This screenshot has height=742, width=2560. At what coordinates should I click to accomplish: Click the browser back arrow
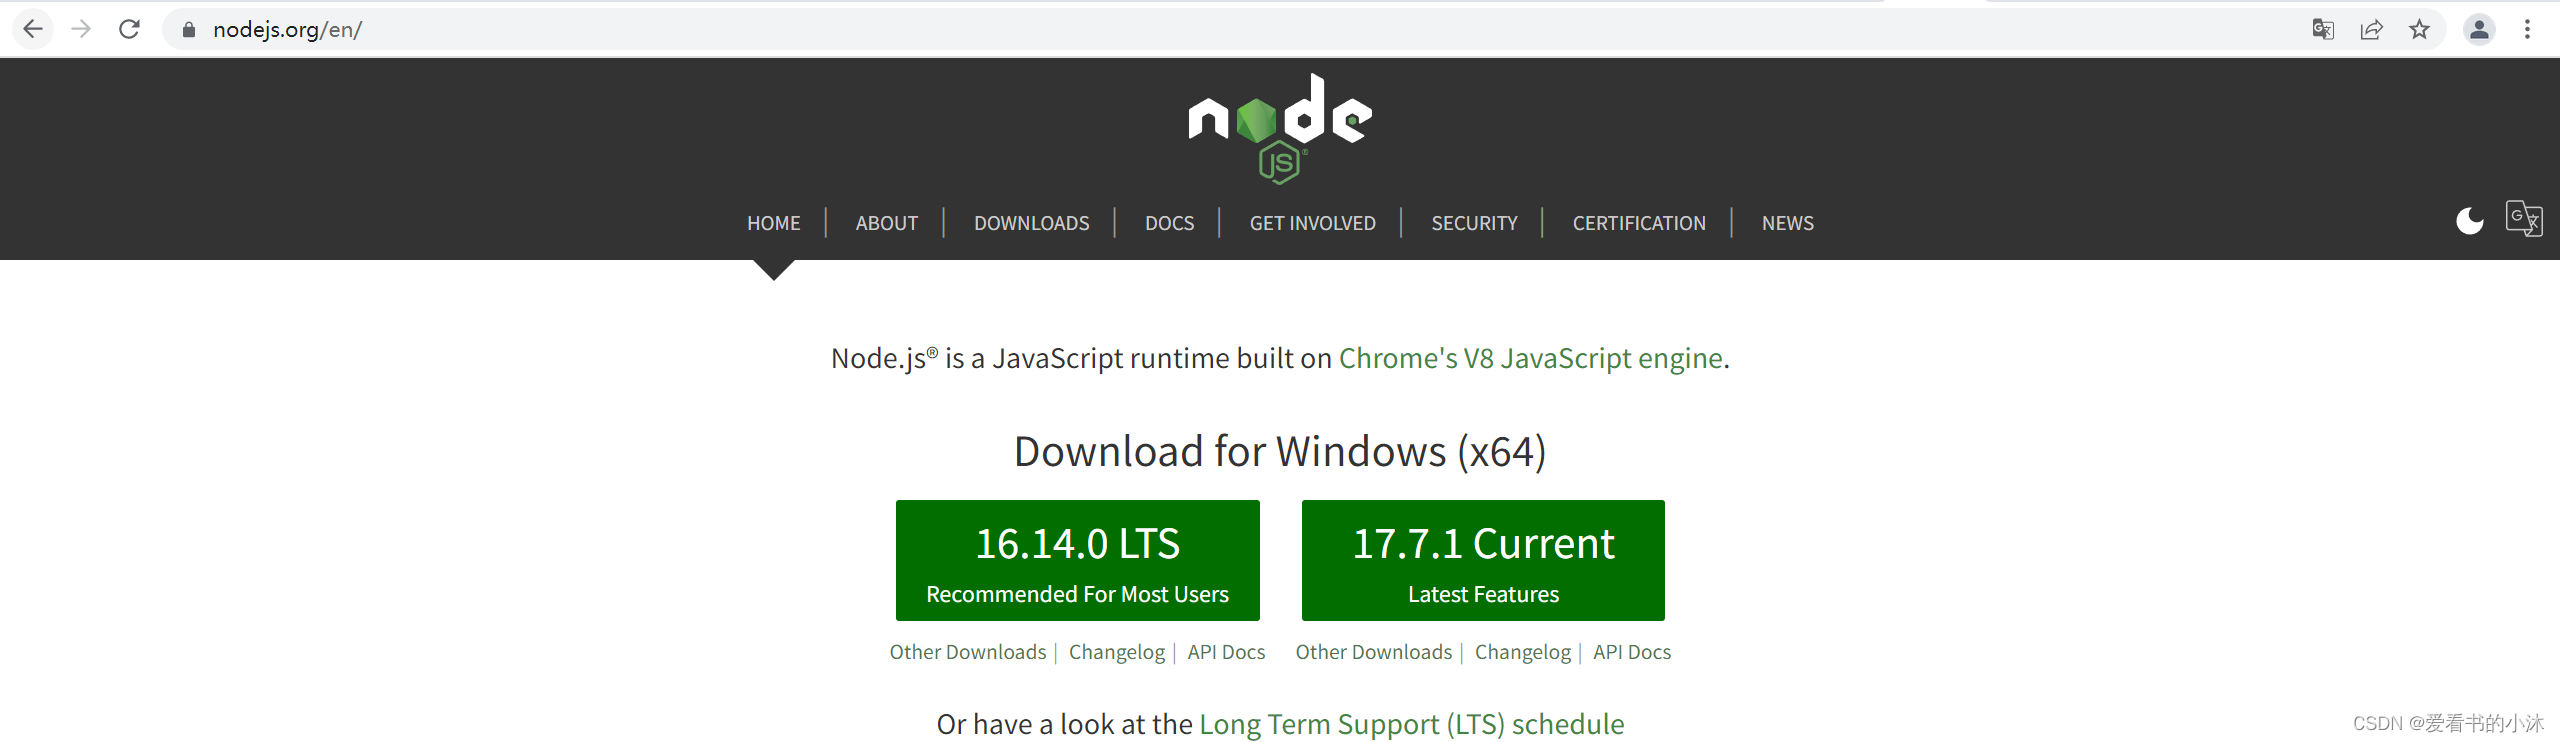[x=33, y=29]
